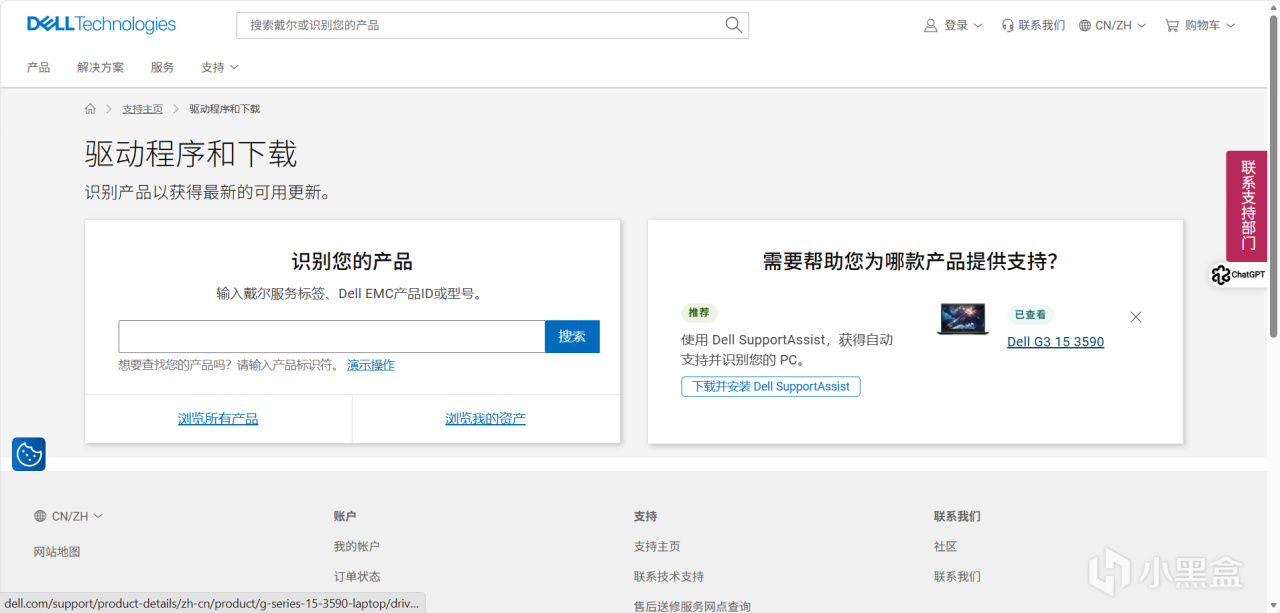Click the 推荐 badge
The width and height of the screenshot is (1280, 613).
point(699,312)
